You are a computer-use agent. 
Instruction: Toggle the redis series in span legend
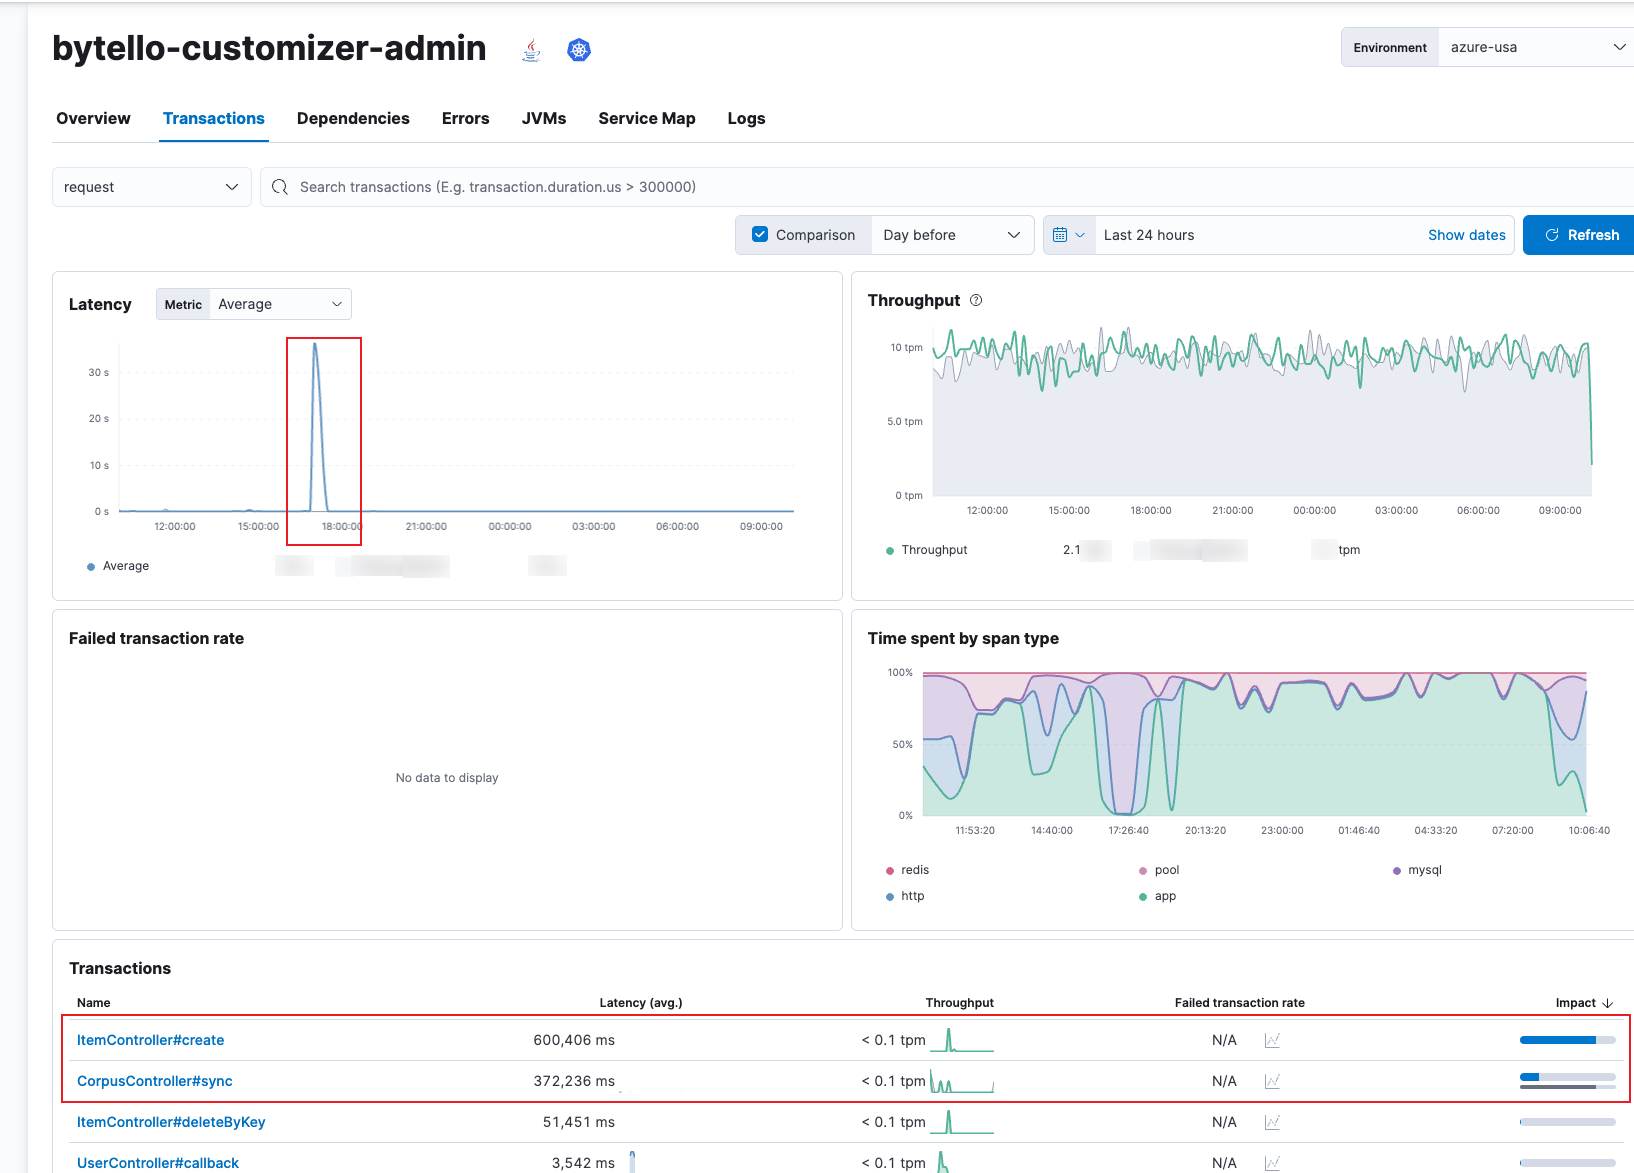click(x=914, y=870)
